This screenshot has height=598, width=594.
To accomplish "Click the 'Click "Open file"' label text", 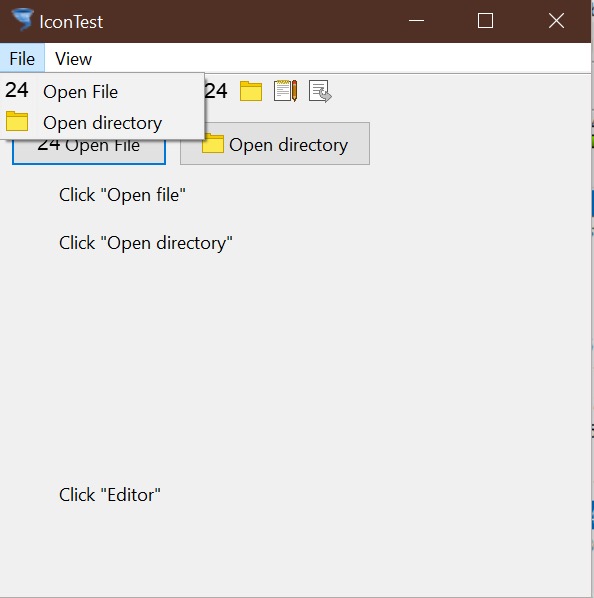I will 122,195.
